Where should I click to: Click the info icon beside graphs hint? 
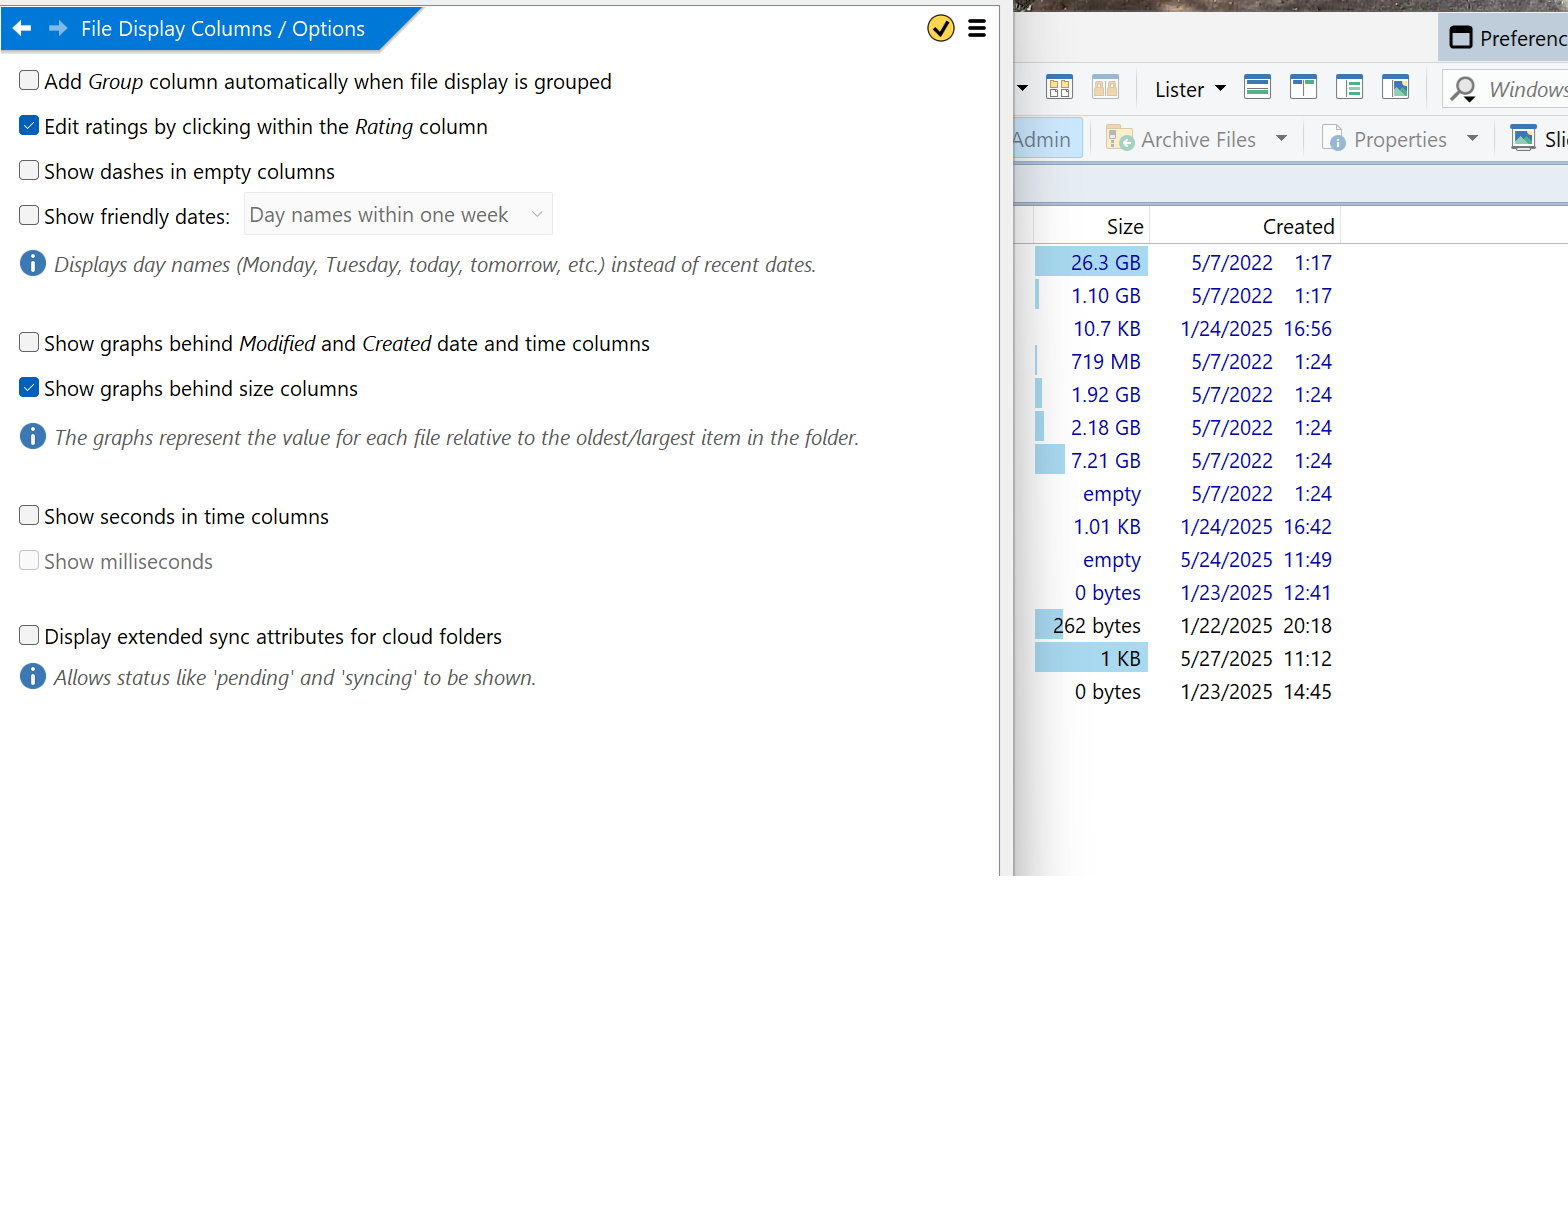tap(33, 436)
